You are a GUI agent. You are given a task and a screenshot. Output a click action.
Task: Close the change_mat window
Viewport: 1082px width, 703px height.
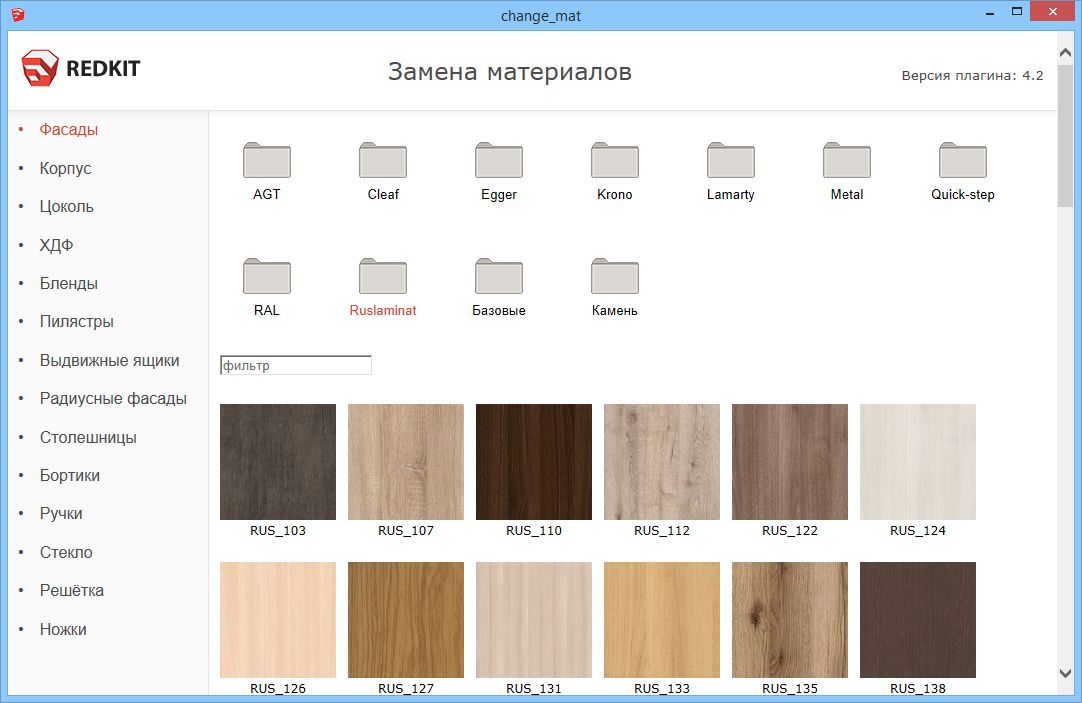[1052, 12]
